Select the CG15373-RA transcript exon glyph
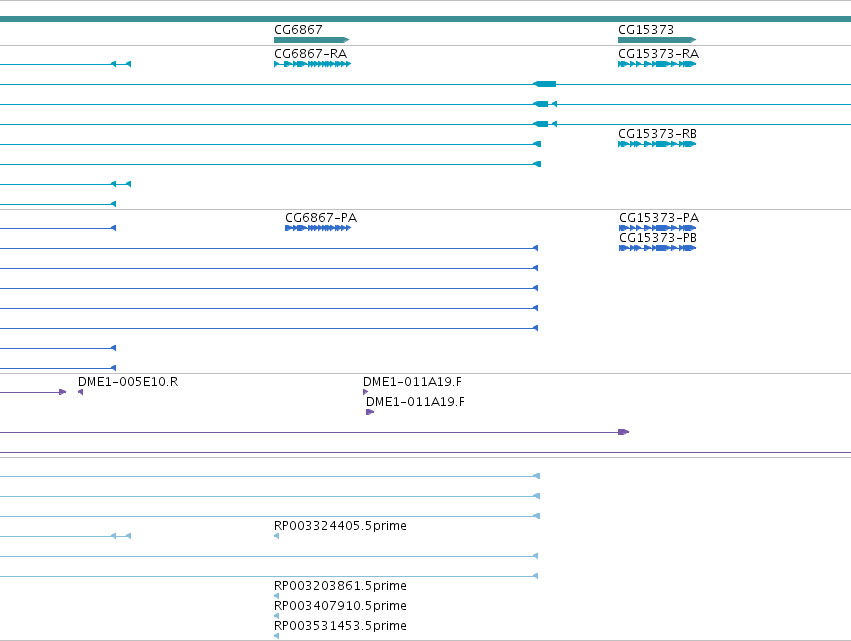 tap(657, 64)
